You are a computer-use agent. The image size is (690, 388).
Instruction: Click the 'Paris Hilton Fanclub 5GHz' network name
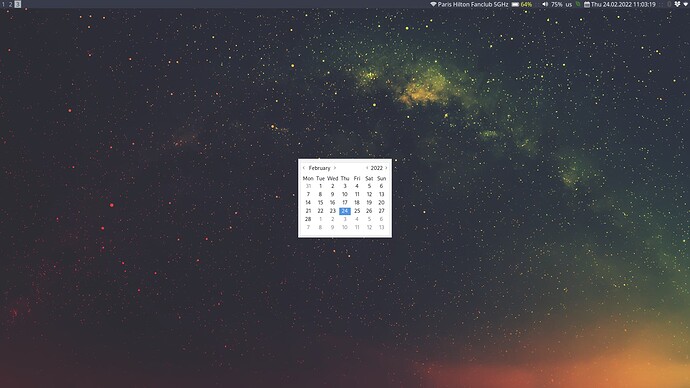(473, 4)
